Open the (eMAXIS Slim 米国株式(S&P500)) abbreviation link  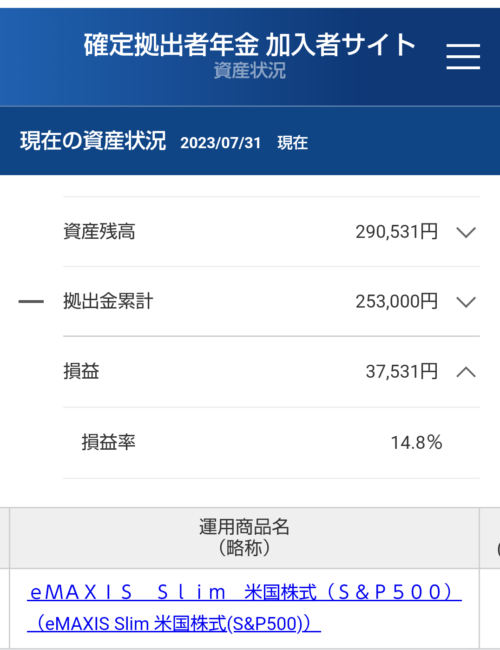[174, 623]
